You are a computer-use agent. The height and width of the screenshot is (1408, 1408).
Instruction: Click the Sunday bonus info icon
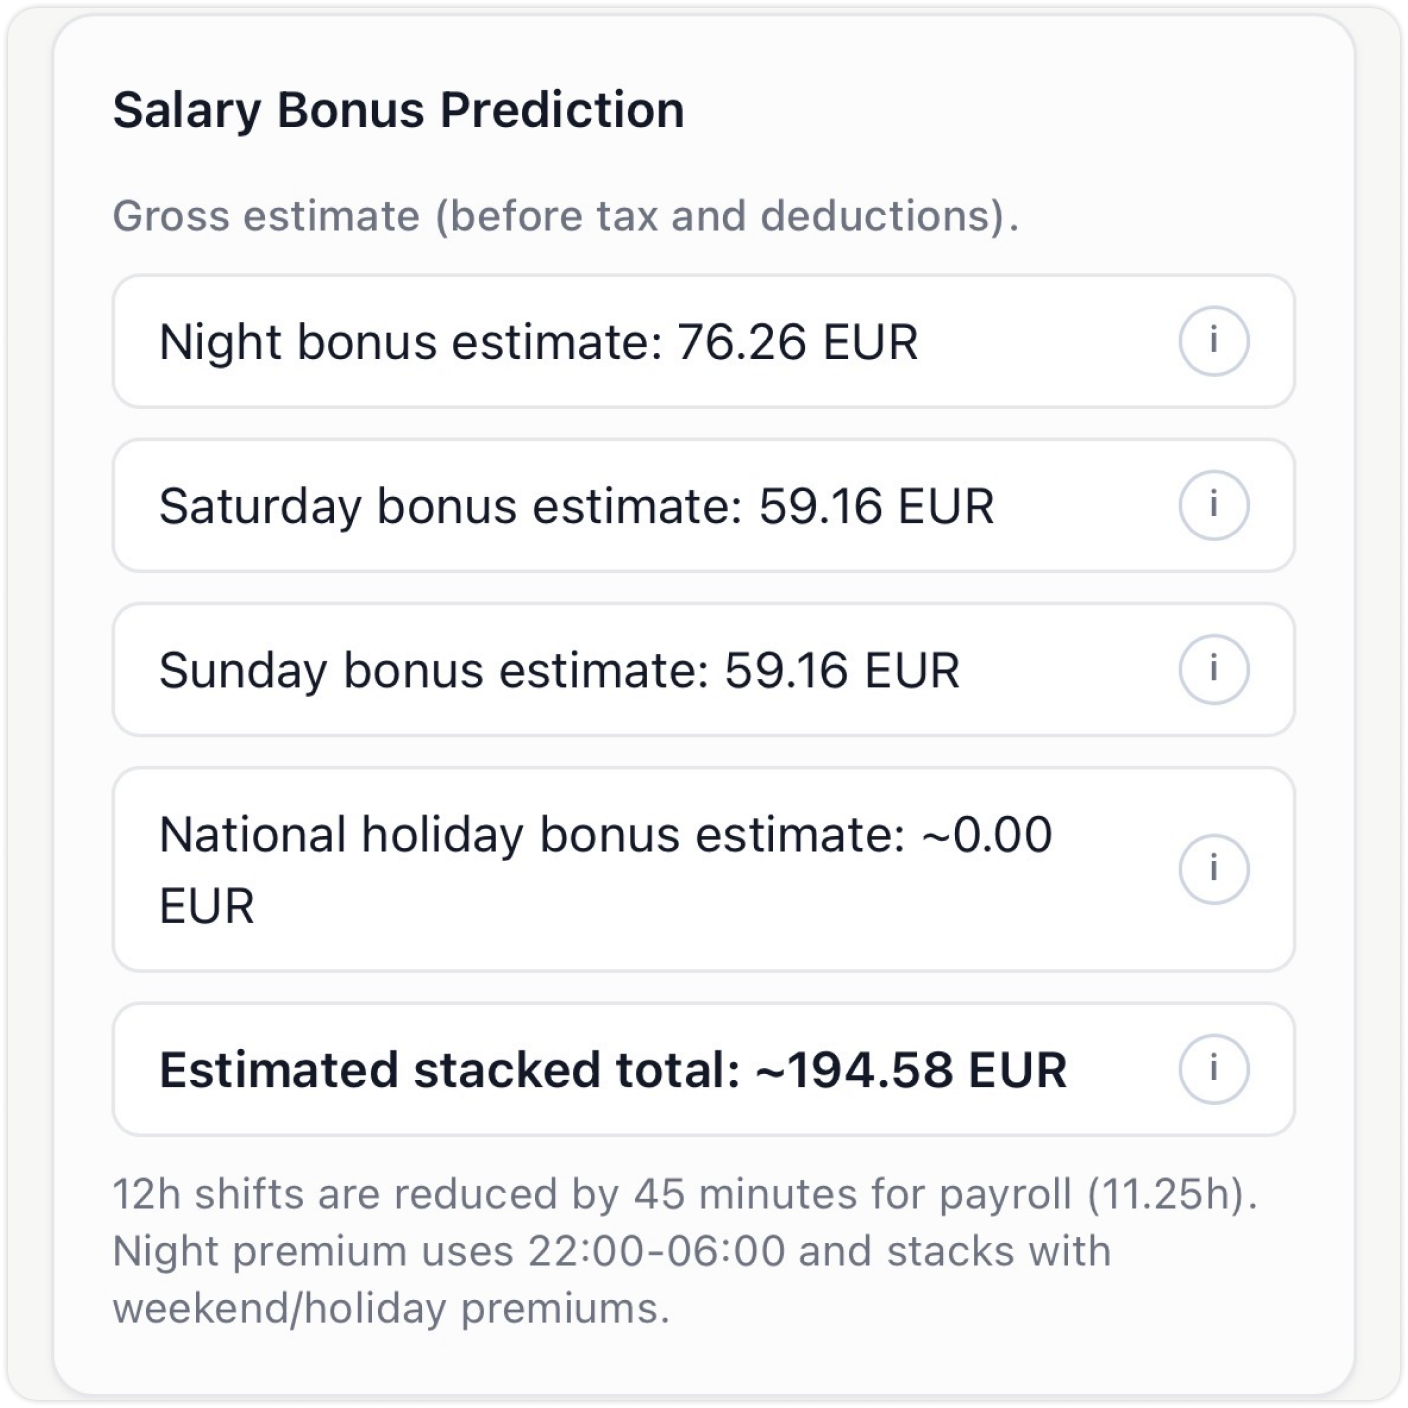coord(1213,670)
